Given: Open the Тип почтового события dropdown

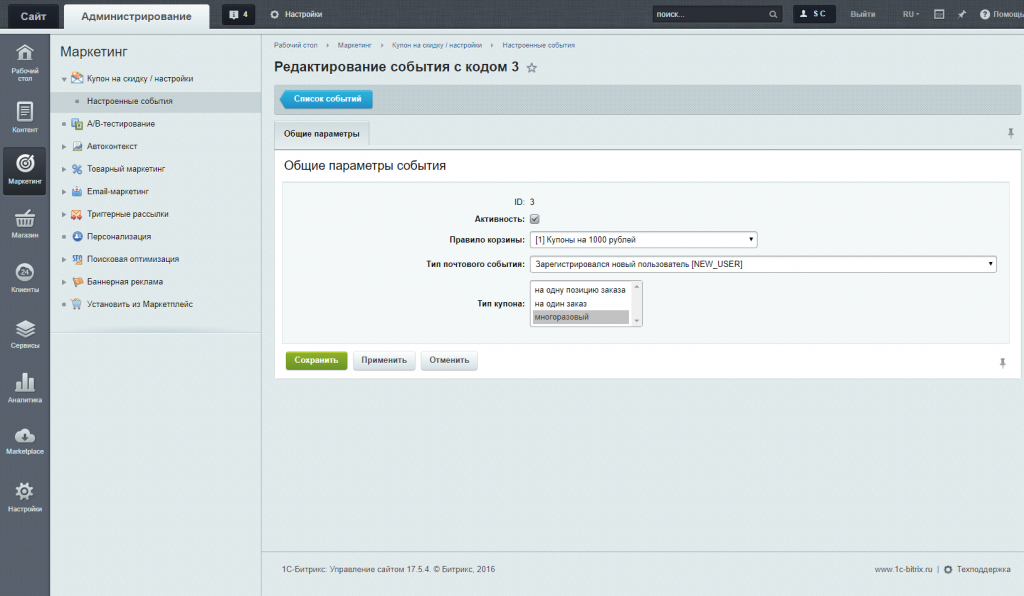Looking at the screenshot, I should tap(763, 264).
